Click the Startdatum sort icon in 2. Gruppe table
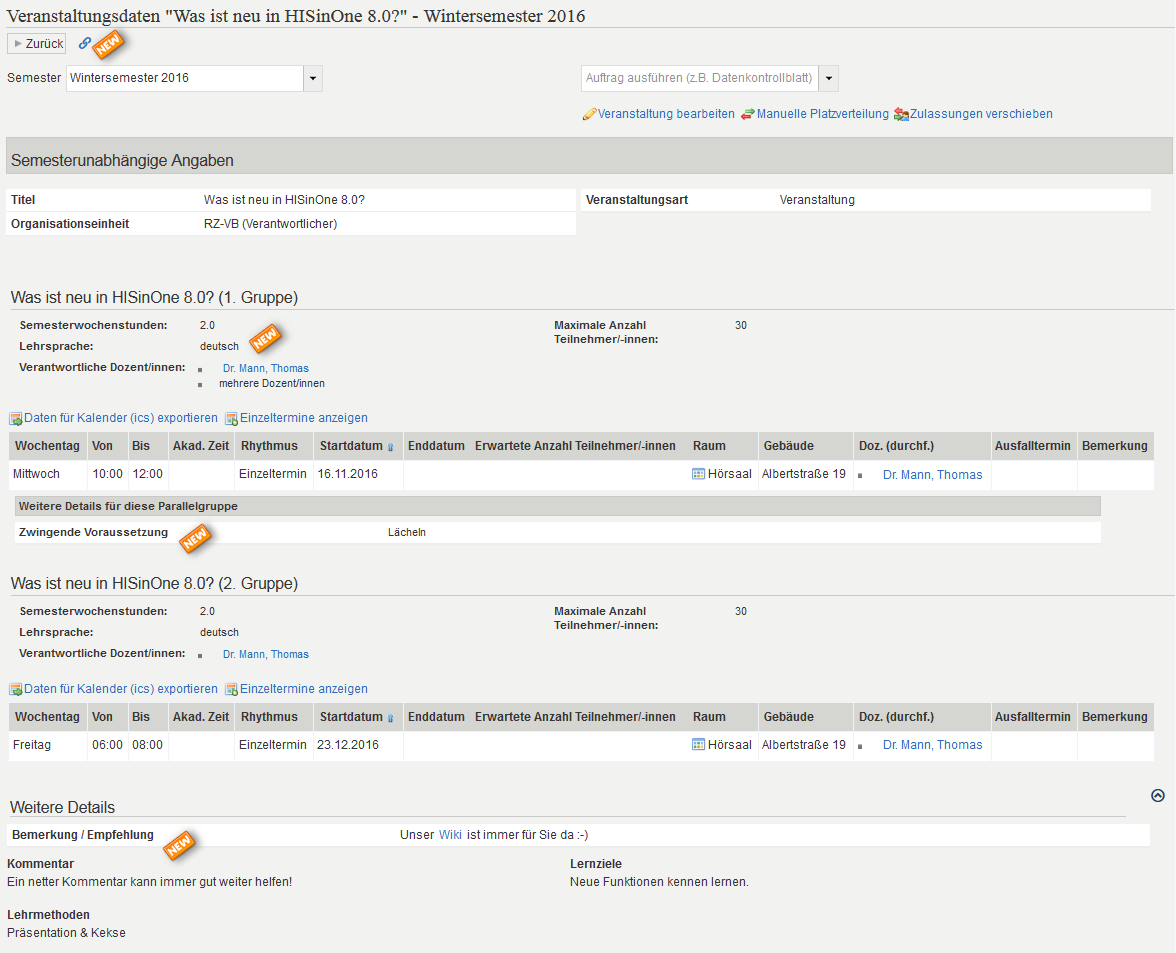The image size is (1176, 953). pos(391,718)
